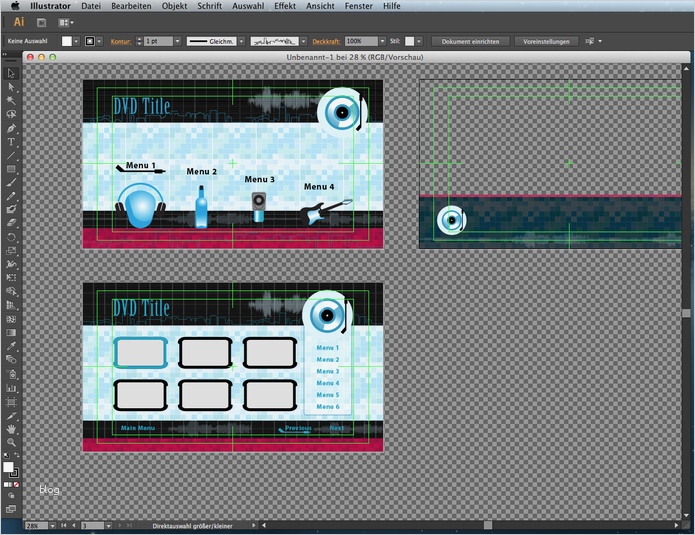
Task: Open the brush definition dropdown
Action: coord(304,41)
